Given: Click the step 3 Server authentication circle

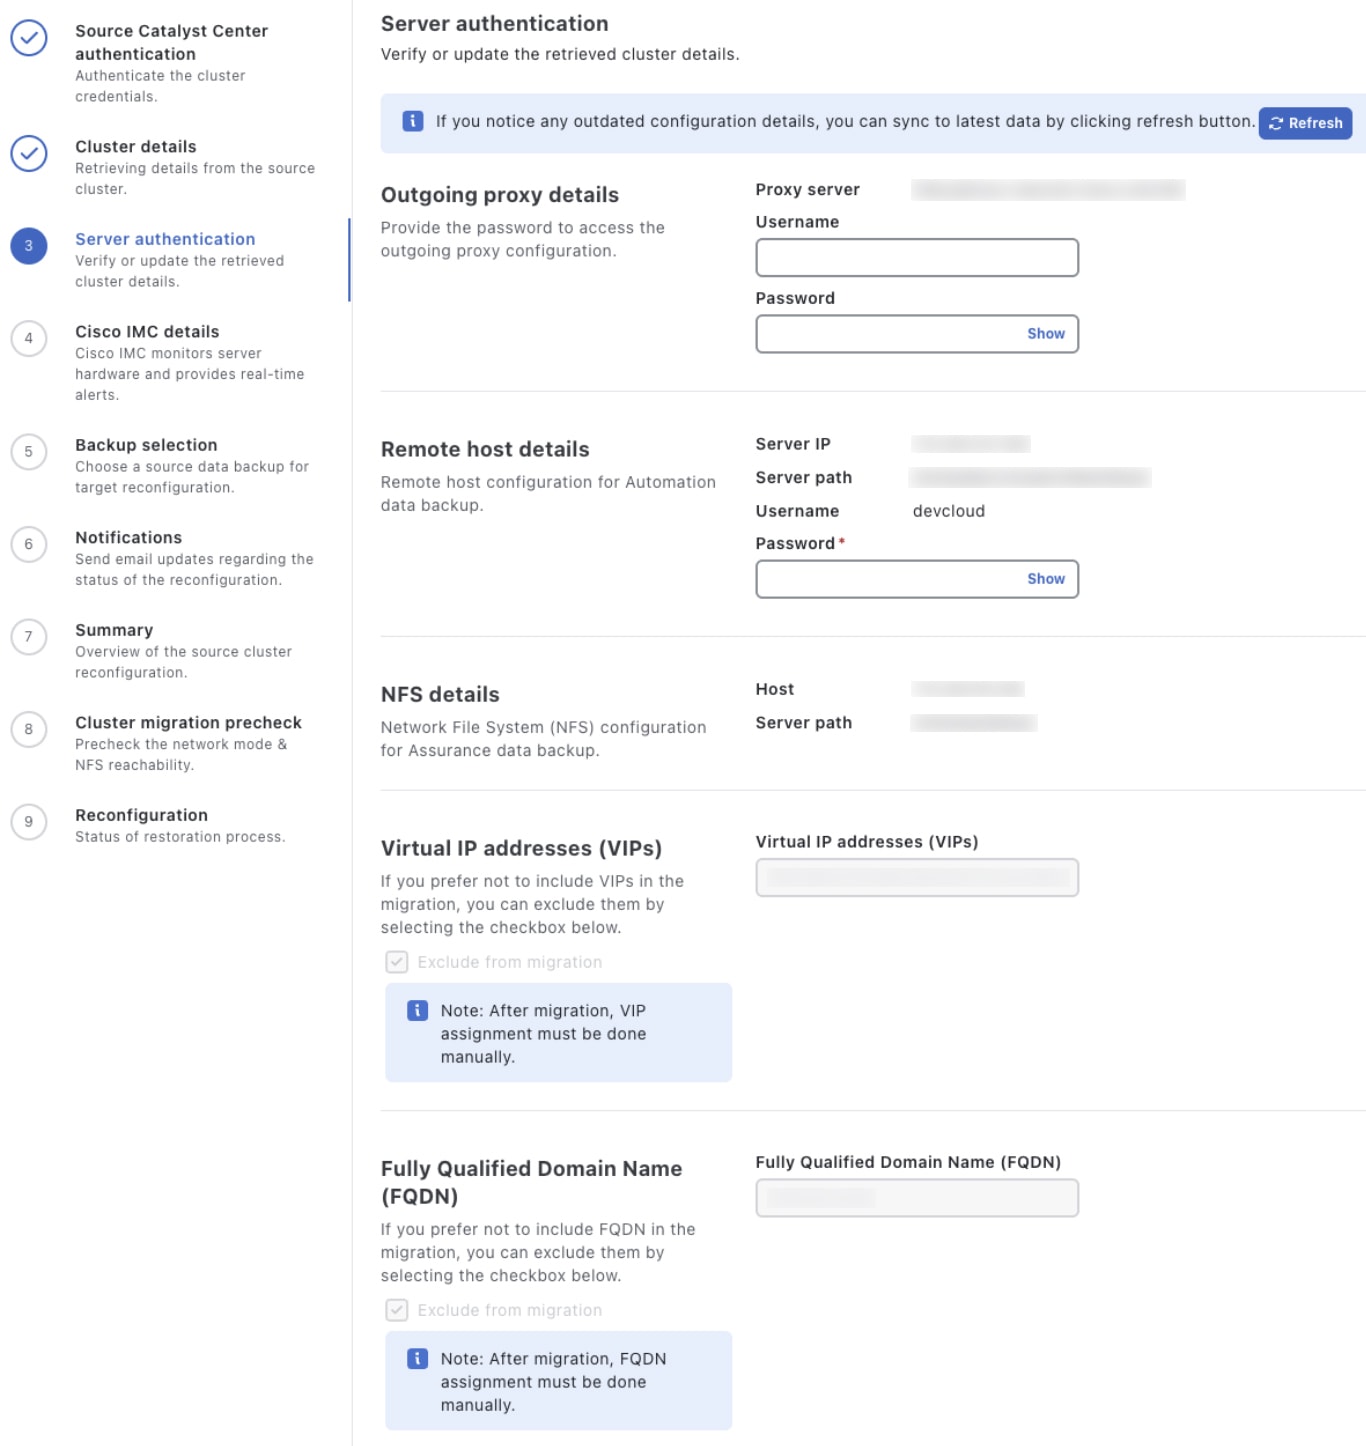Looking at the screenshot, I should pos(29,246).
